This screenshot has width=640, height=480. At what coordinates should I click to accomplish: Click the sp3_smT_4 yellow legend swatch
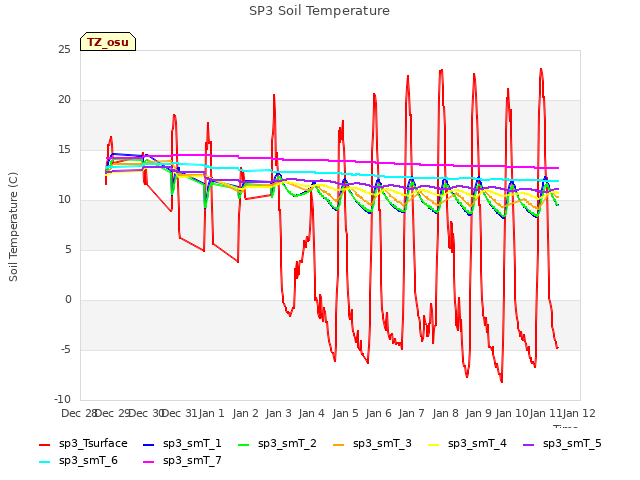tap(433, 444)
